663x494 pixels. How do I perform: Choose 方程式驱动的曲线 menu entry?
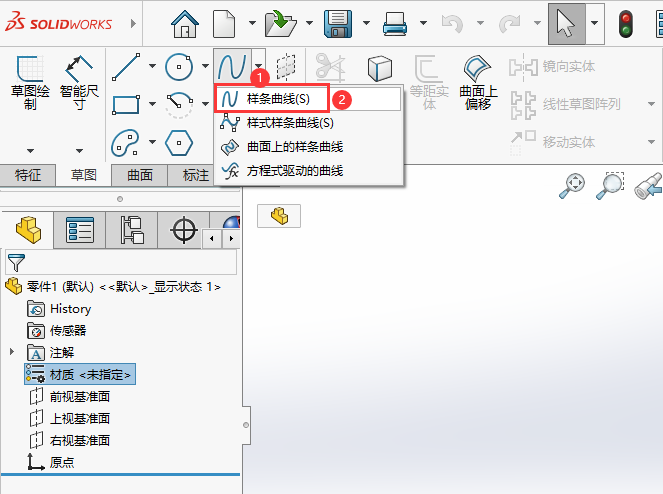pos(309,171)
